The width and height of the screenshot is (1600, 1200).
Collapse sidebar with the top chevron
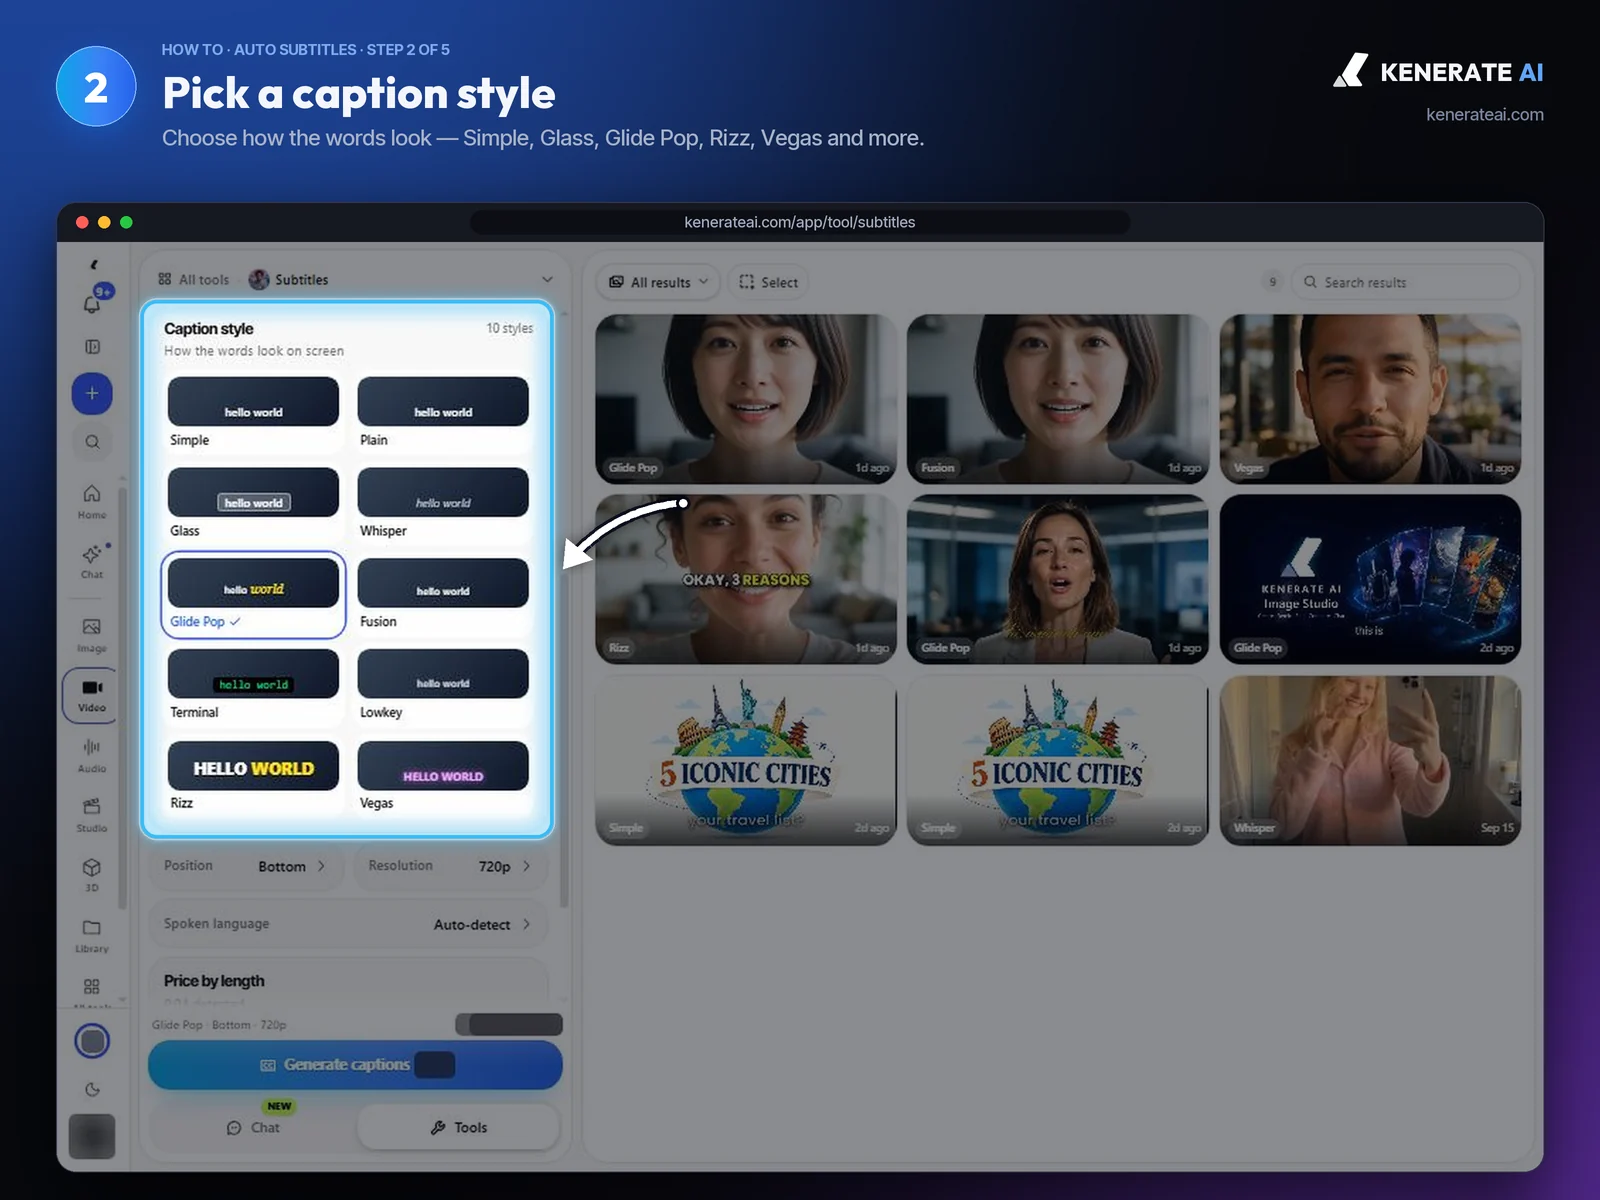(93, 265)
